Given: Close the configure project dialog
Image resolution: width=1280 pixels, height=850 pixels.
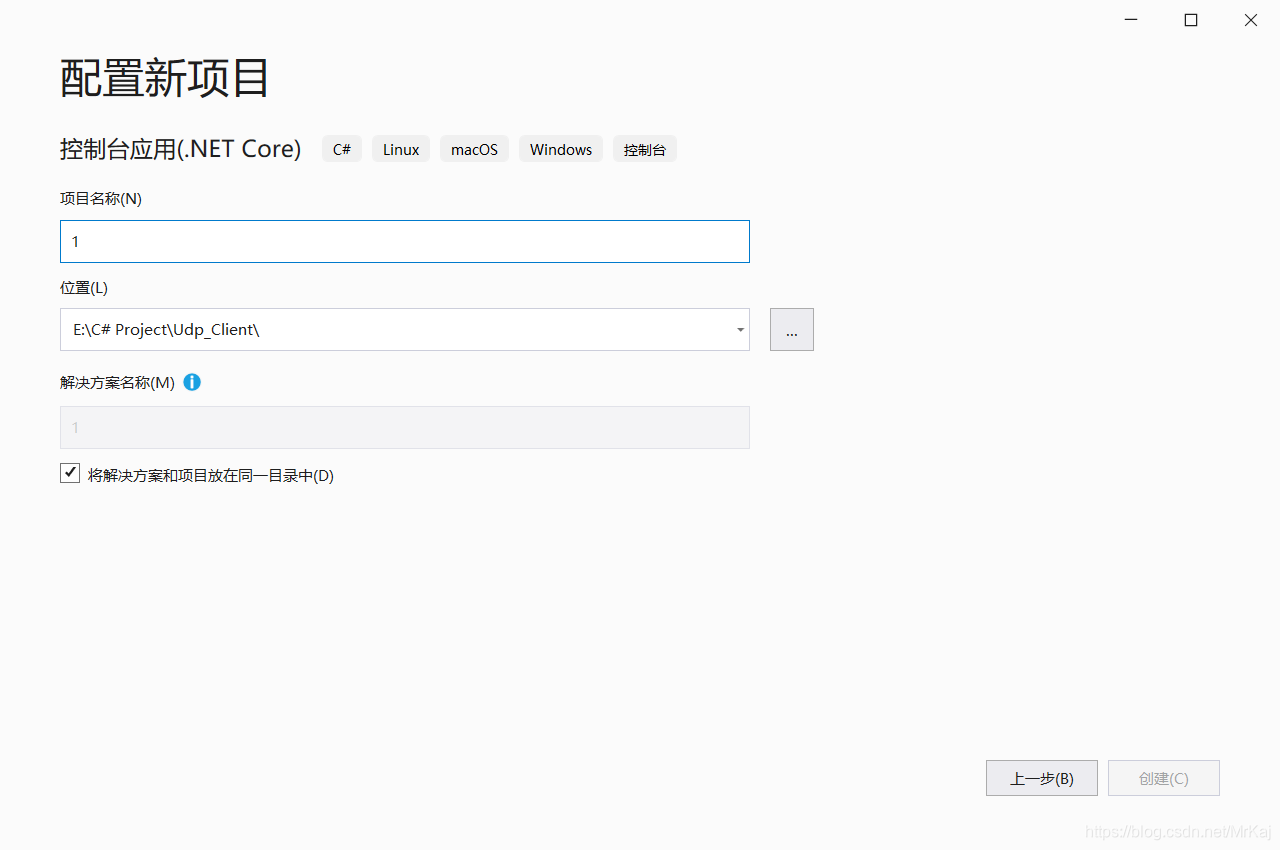Looking at the screenshot, I should coord(1251,20).
